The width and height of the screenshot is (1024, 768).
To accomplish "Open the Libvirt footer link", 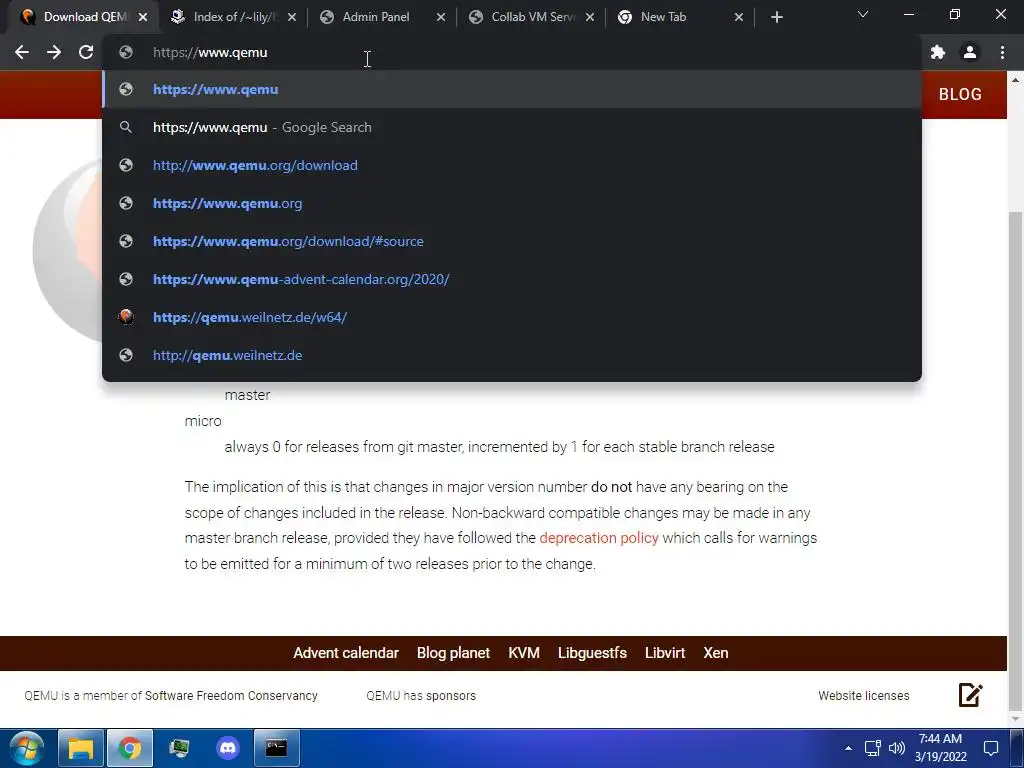I will point(665,653).
